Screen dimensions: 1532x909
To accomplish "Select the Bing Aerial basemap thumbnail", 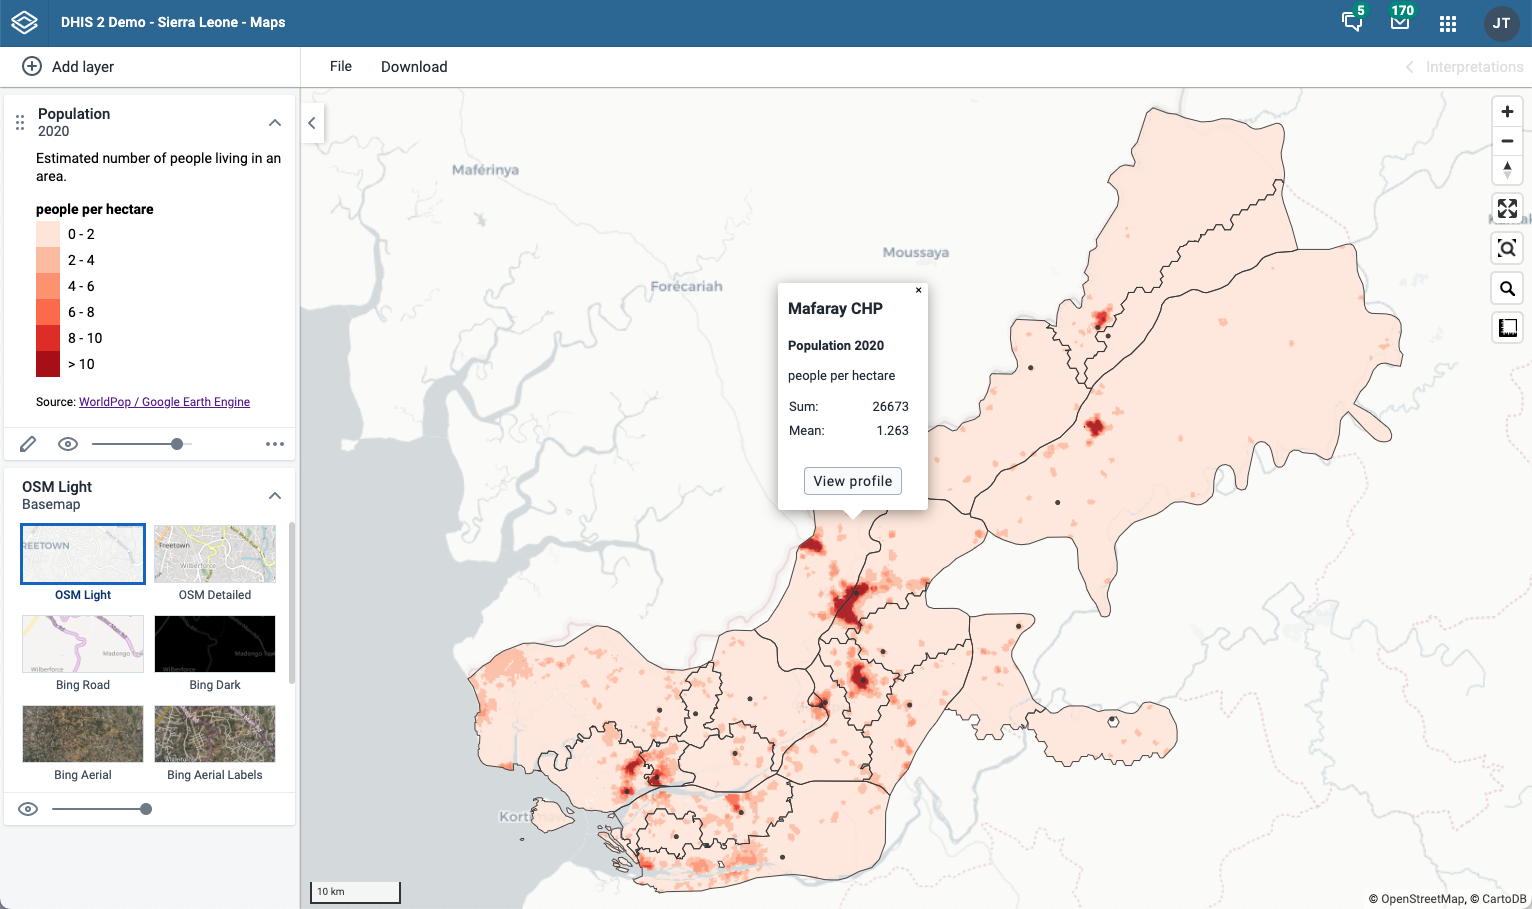I will (x=83, y=735).
